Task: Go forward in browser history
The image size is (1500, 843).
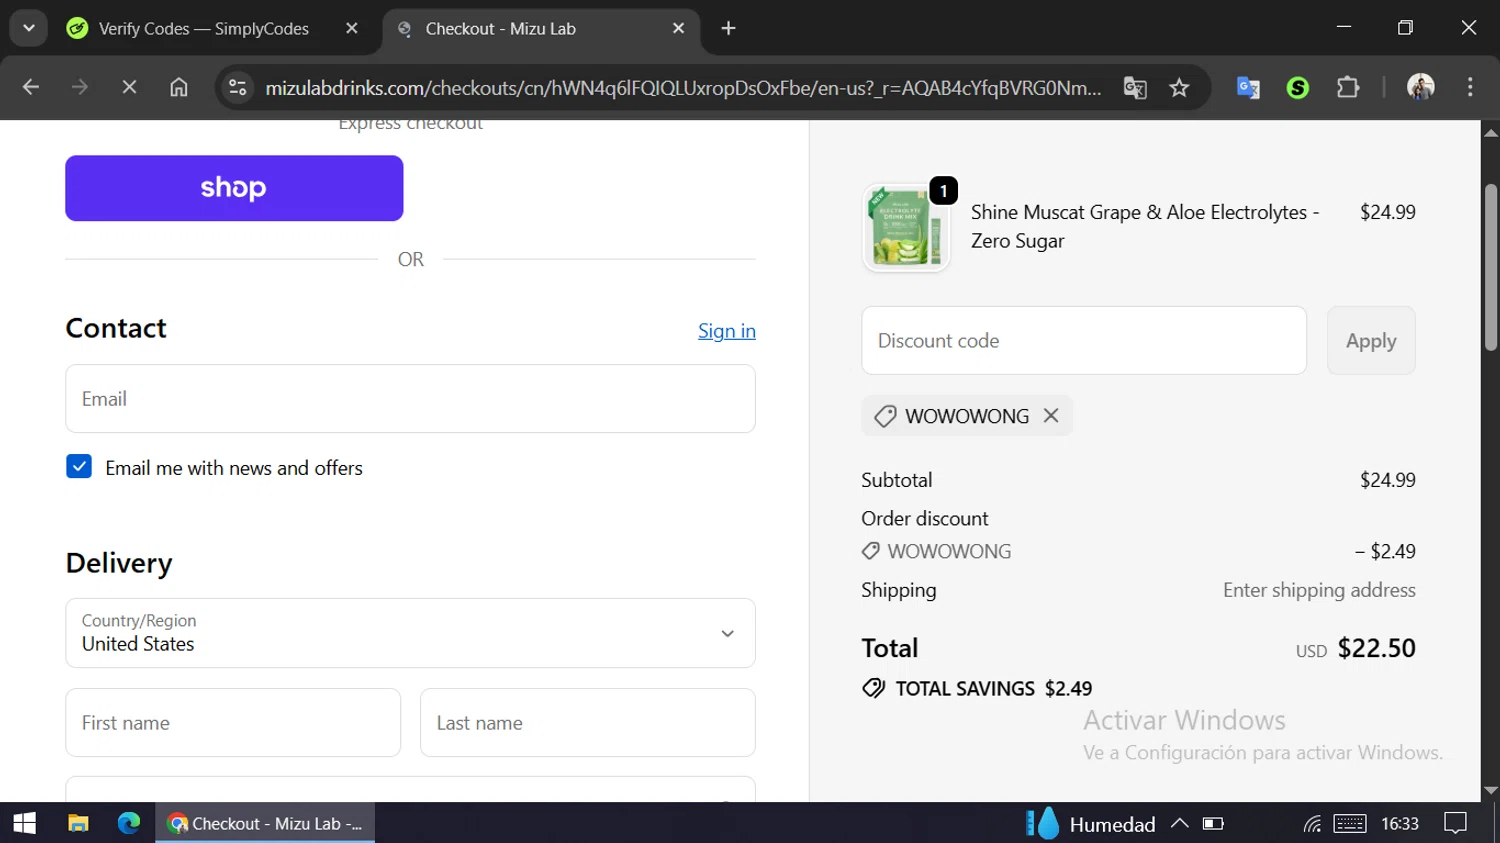Action: pos(80,88)
